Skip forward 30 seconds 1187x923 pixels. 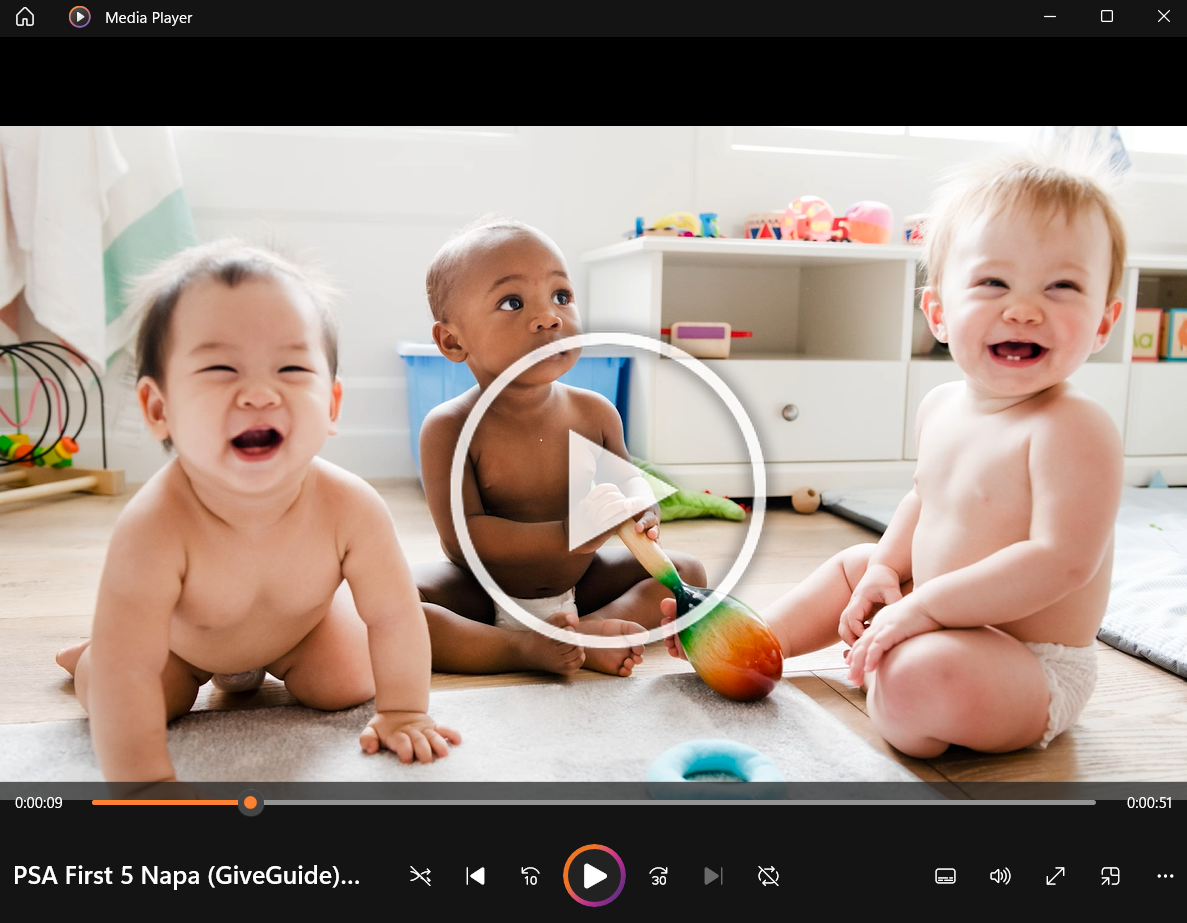(659, 876)
